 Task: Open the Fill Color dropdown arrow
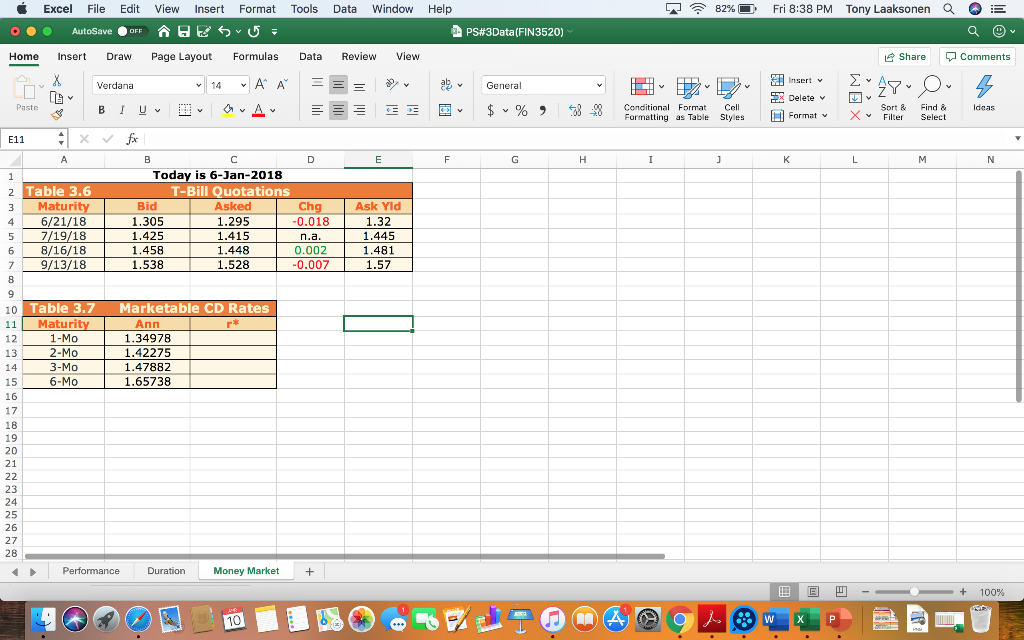tap(243, 109)
